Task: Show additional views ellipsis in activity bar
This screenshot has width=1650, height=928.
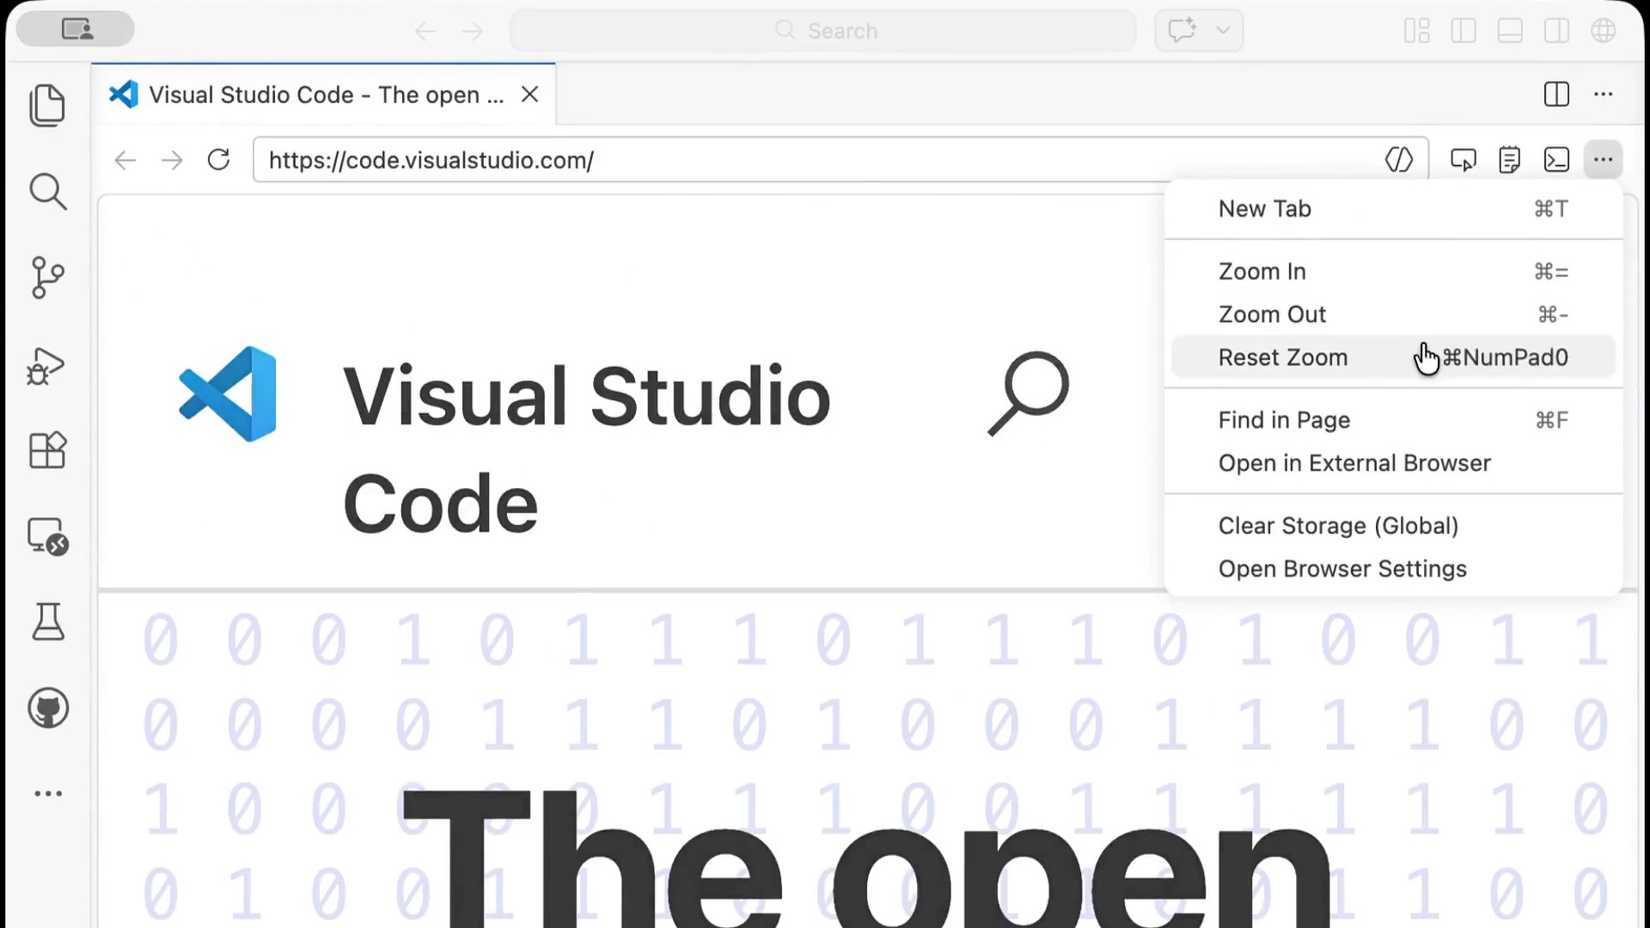Action: [48, 794]
